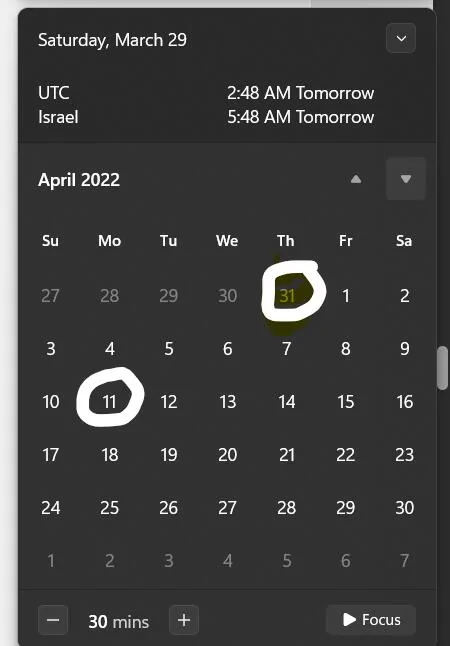Click the panel's vertical scrollbar thumb
This screenshot has width=450, height=646.
[442, 368]
